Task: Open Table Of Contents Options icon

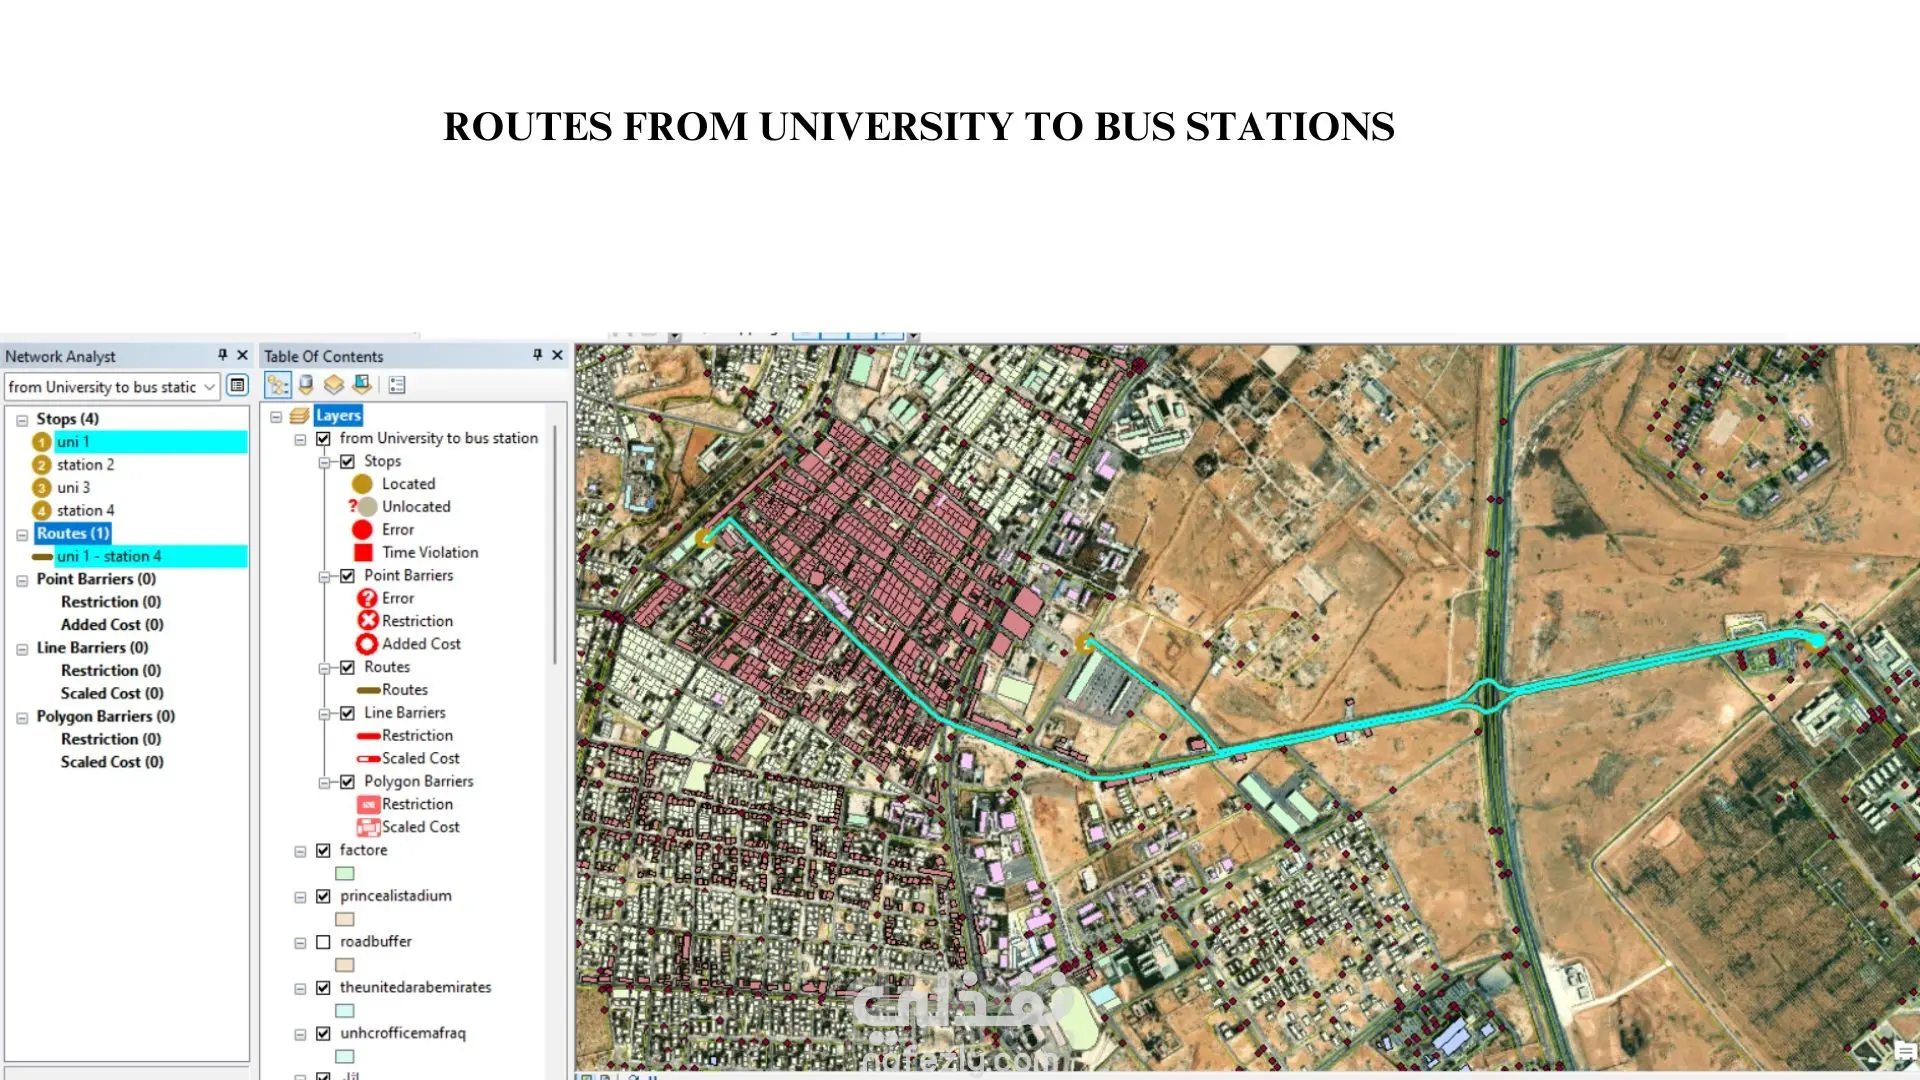Action: (397, 385)
